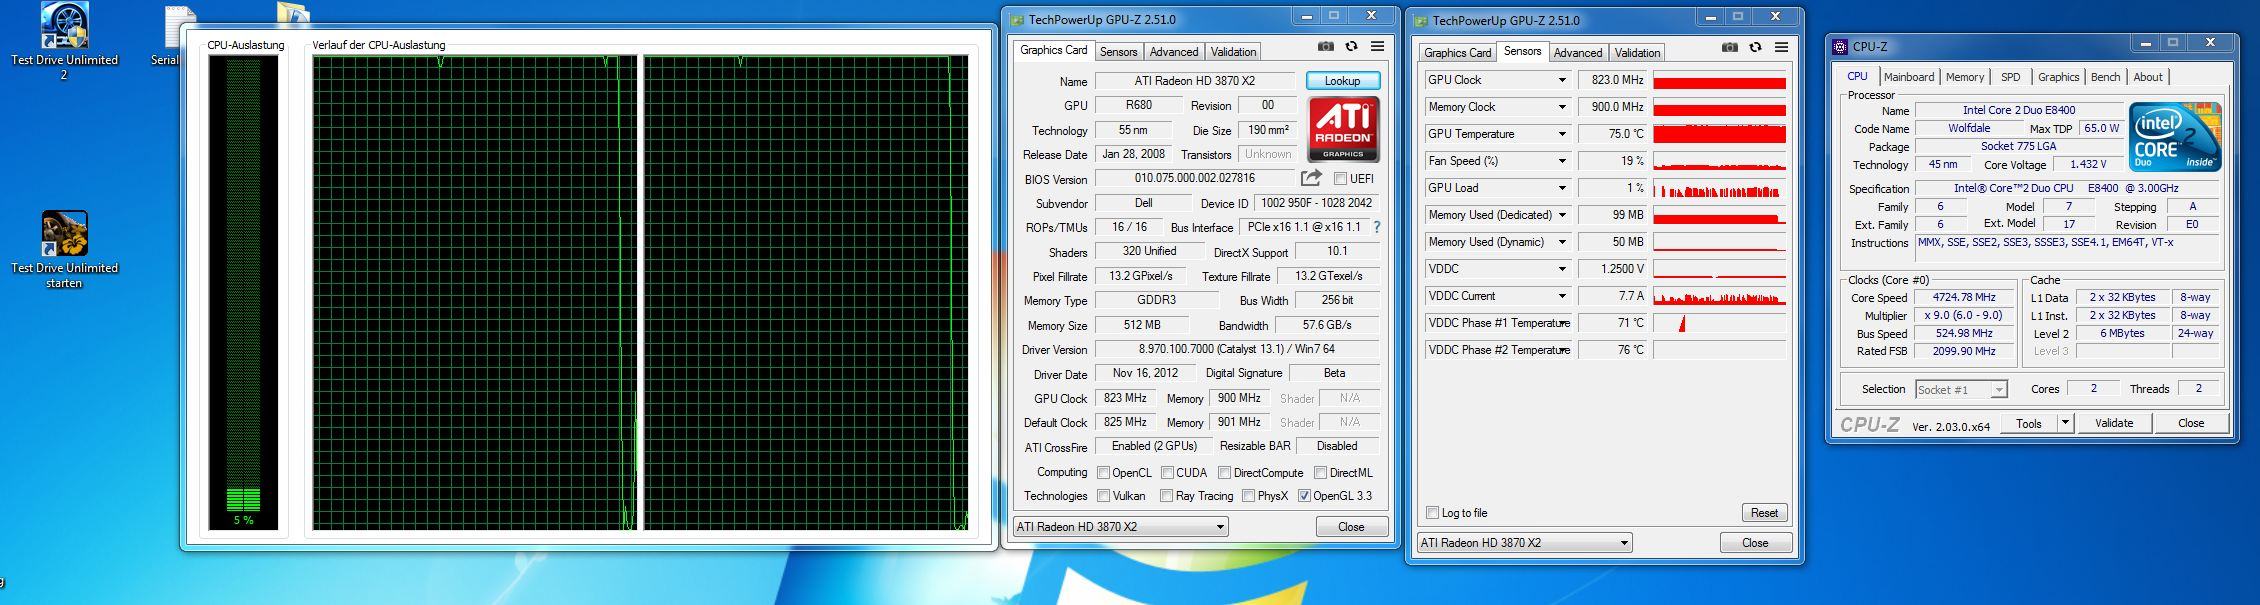Toggle OpenGL 3.3 checkbox

(x=1304, y=496)
